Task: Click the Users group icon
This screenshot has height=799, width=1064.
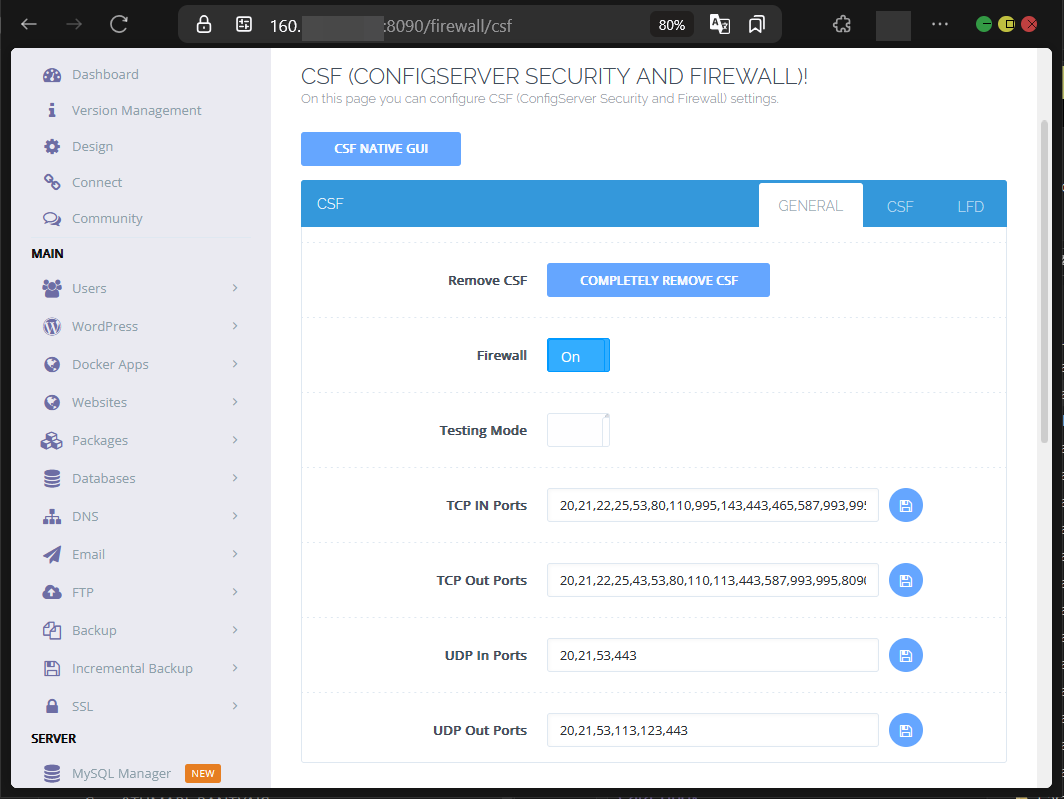Action: coord(52,289)
